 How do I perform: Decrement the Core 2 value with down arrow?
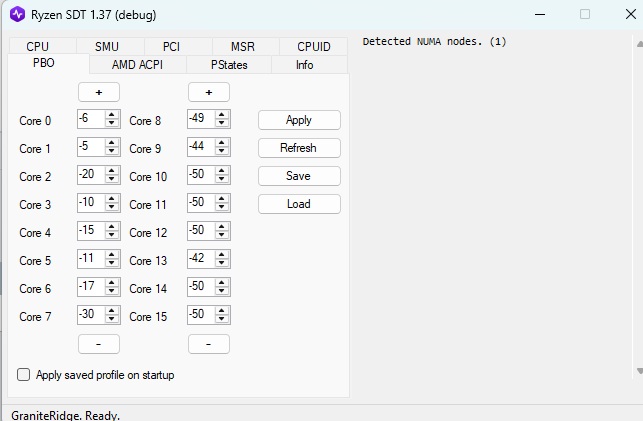(112, 181)
